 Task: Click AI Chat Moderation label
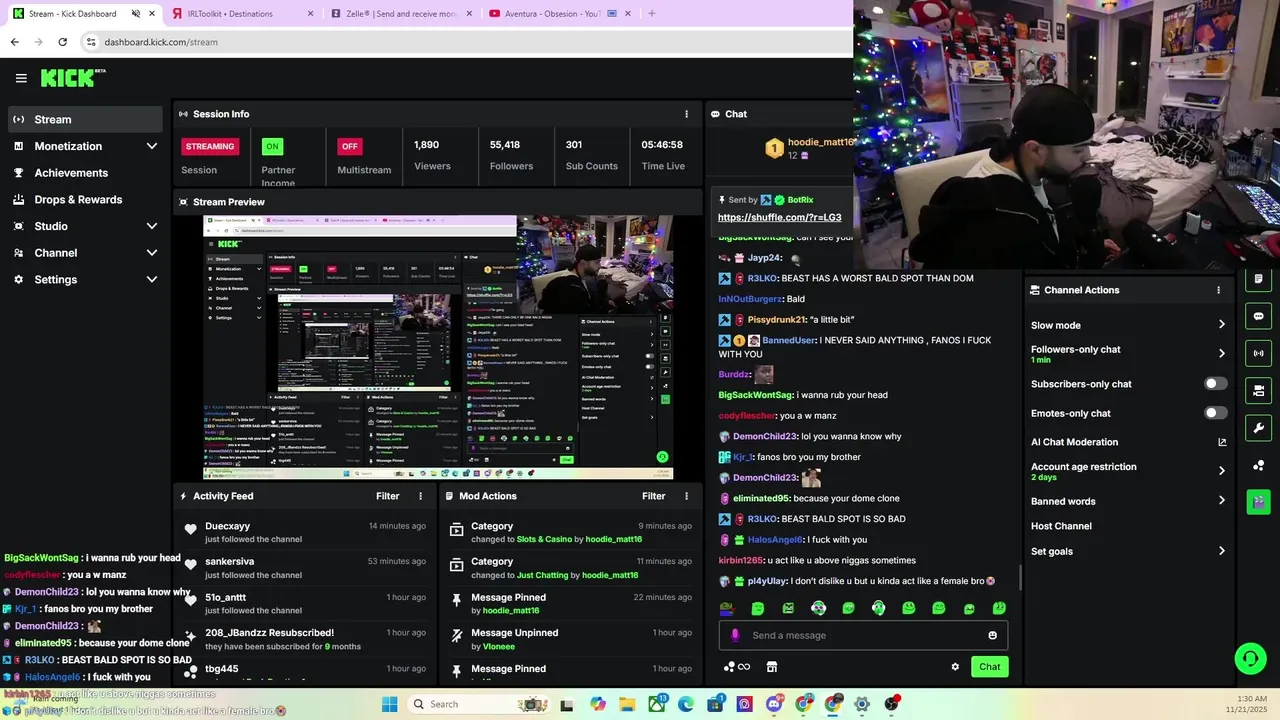[1074, 442]
